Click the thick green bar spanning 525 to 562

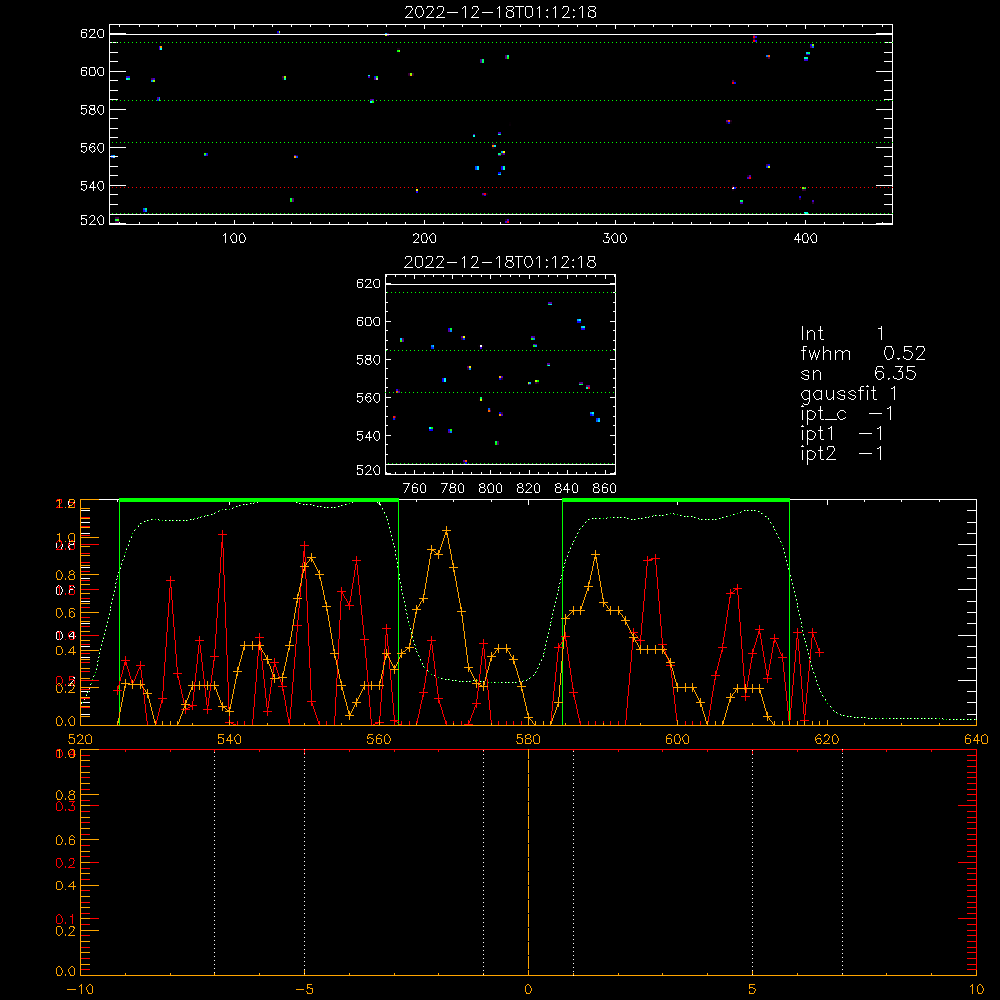259,500
